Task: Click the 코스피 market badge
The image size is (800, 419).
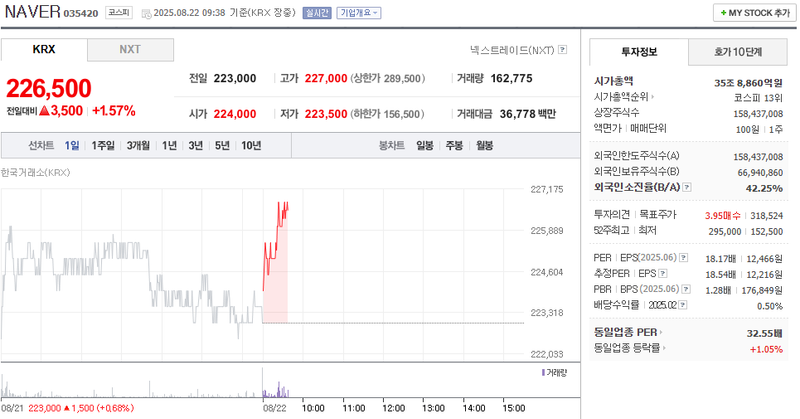Action: pyautogui.click(x=119, y=13)
